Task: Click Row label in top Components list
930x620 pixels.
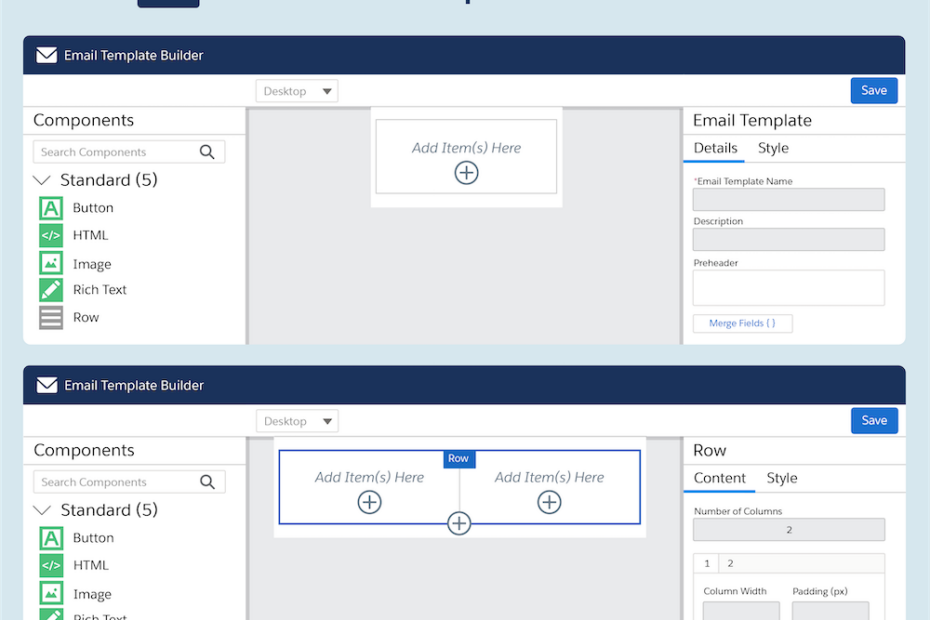Action: [86, 317]
